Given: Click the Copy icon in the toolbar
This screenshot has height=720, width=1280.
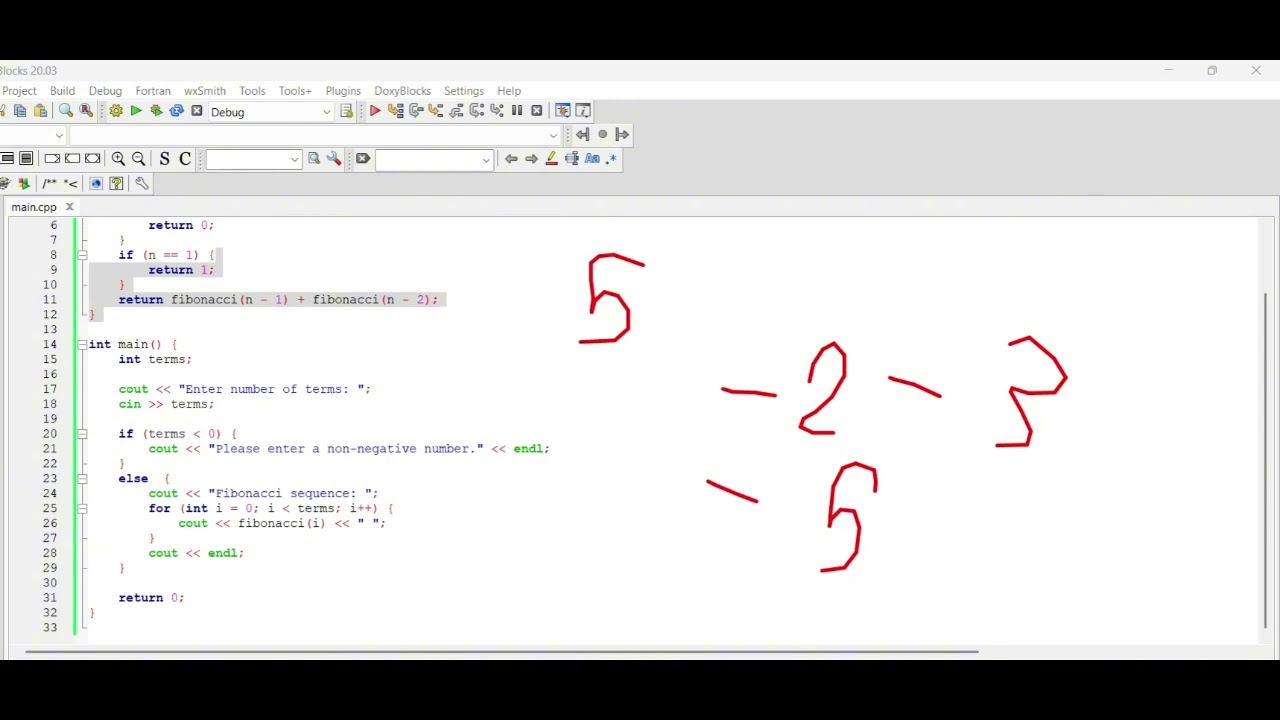Looking at the screenshot, I should pyautogui.click(x=20, y=111).
